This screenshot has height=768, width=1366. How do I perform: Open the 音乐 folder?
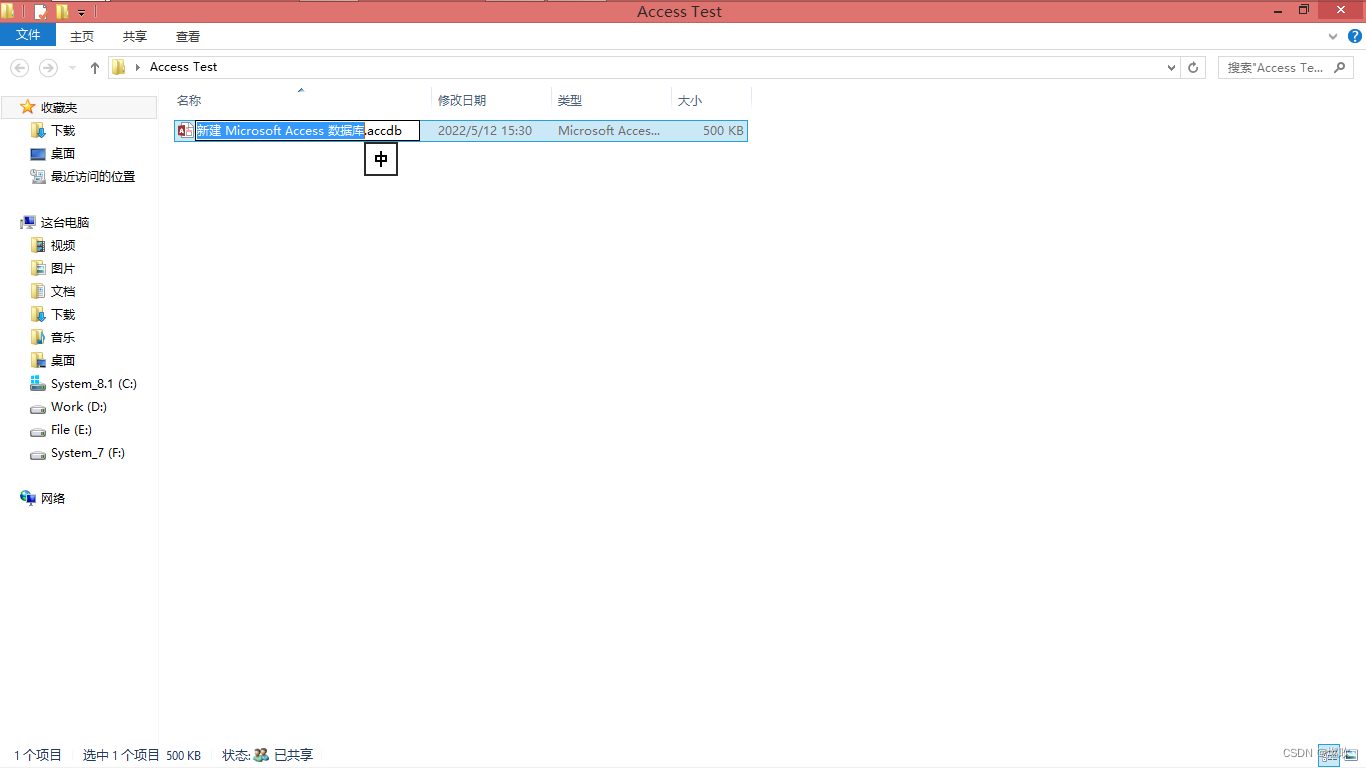pyautogui.click(x=63, y=337)
